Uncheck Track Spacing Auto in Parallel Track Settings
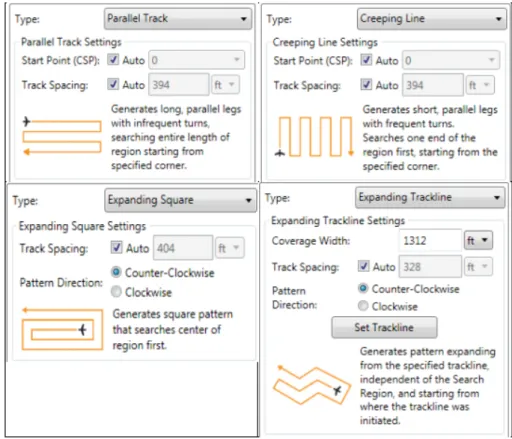The height and width of the screenshot is (439, 512). 113,84
